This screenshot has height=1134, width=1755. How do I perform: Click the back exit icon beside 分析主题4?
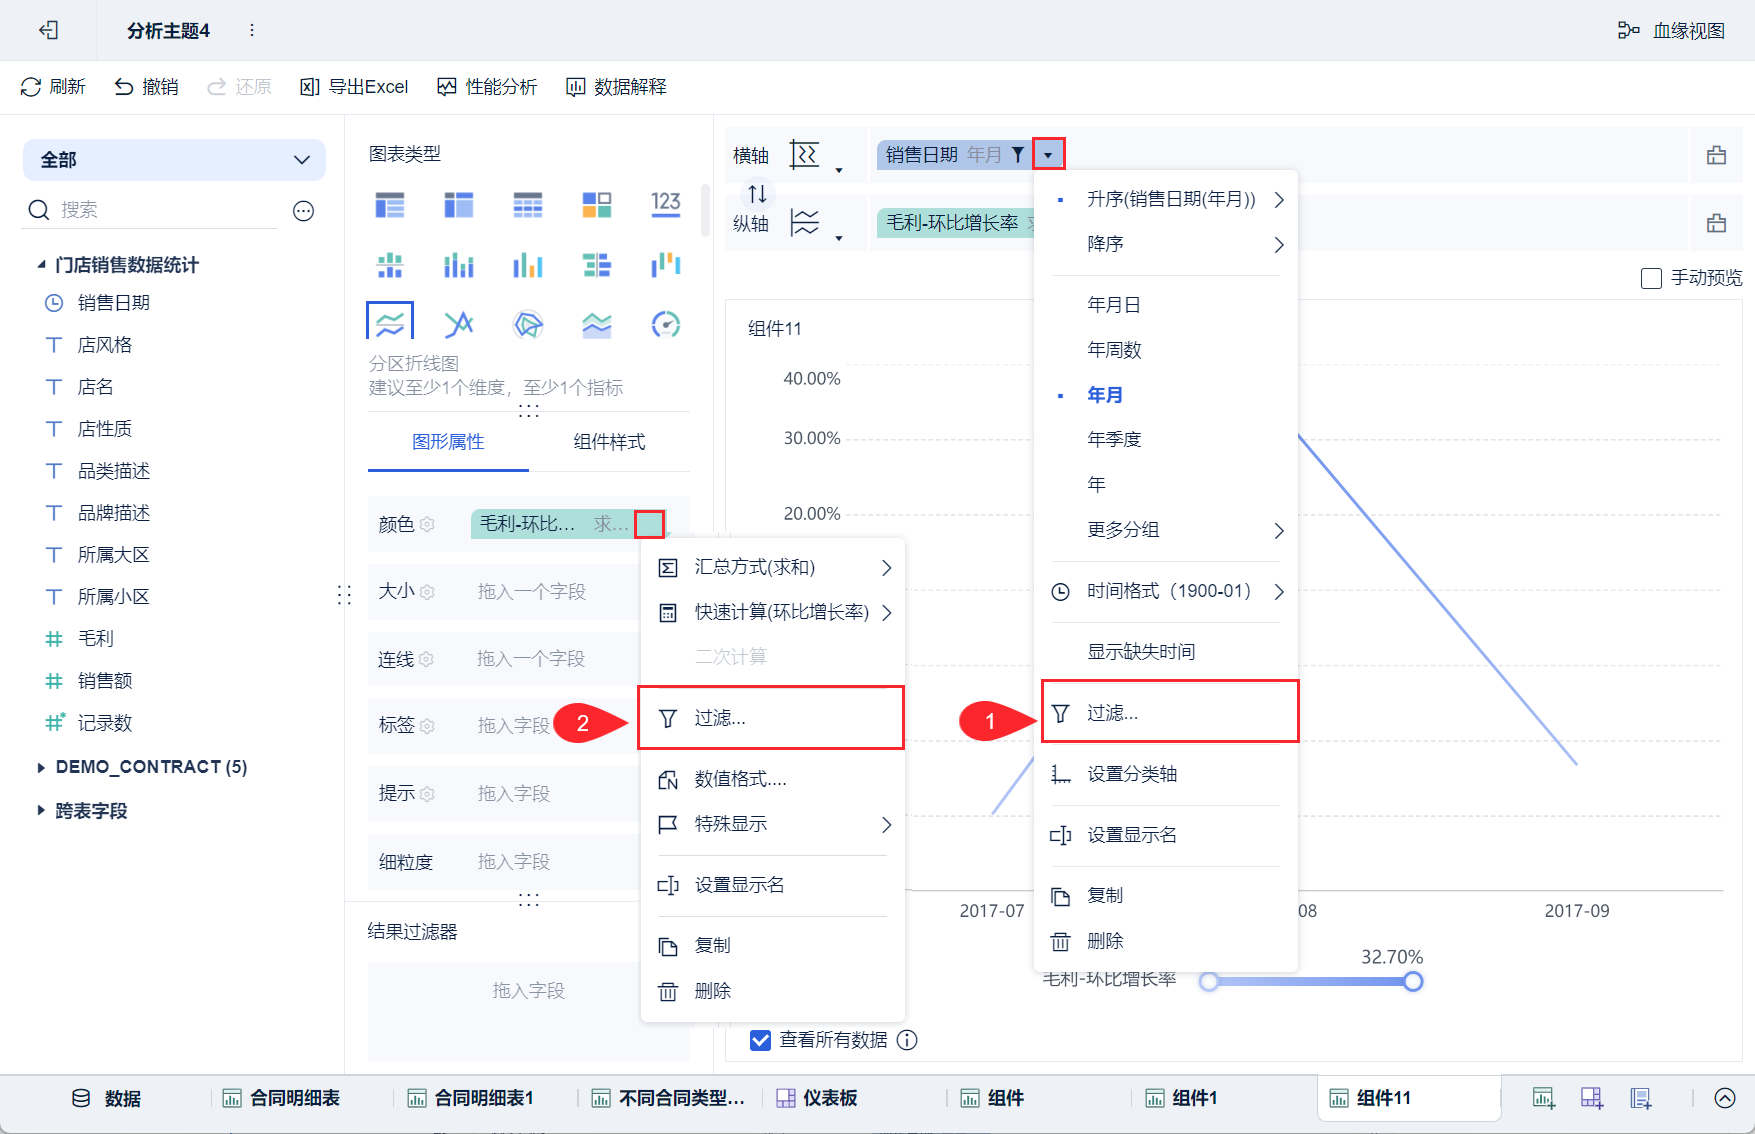click(48, 30)
